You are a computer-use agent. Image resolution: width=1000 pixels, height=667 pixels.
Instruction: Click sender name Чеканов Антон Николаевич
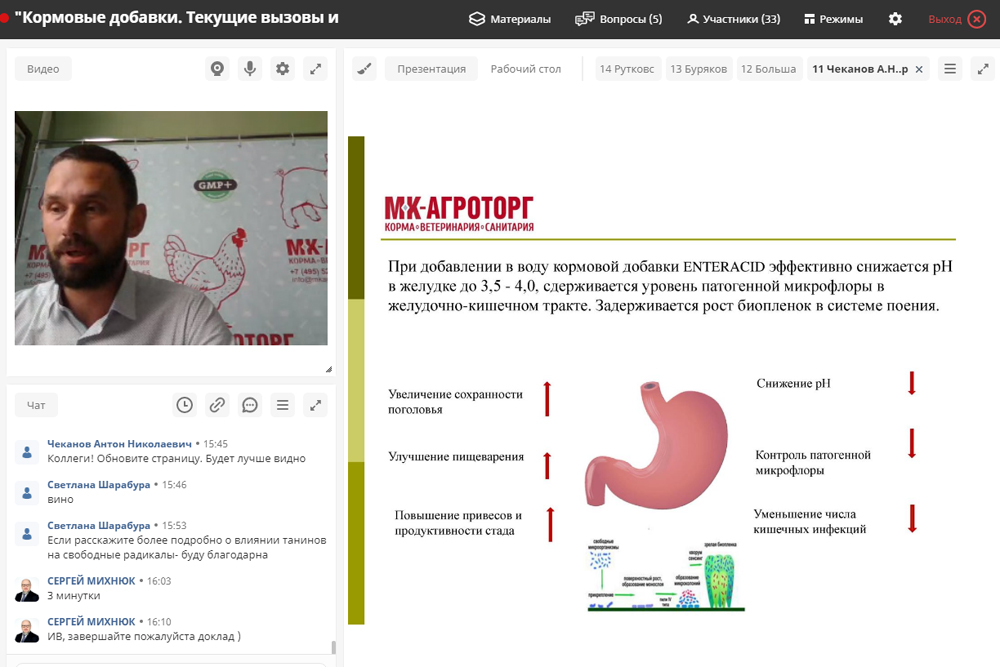[119, 444]
